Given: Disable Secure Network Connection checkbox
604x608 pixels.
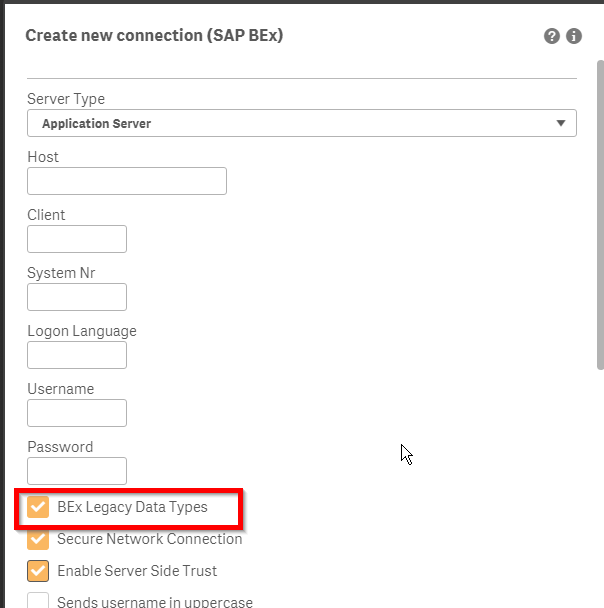Looking at the screenshot, I should point(38,539).
